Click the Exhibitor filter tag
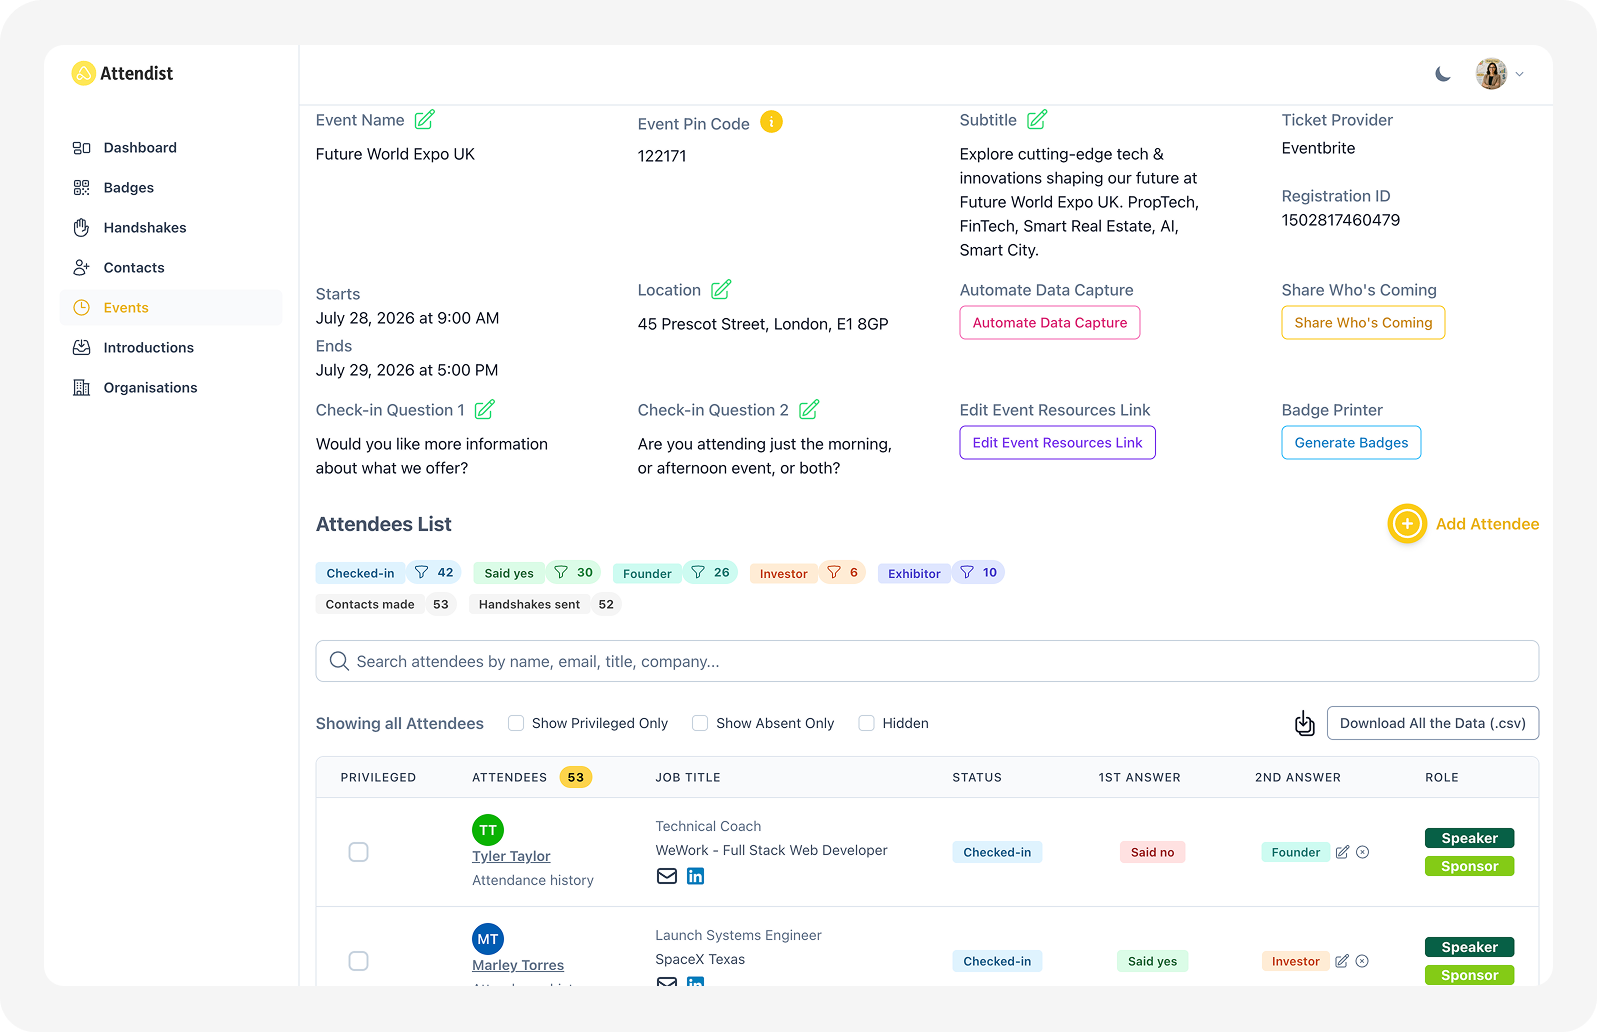Viewport: 1597px width, 1032px height. (x=914, y=573)
